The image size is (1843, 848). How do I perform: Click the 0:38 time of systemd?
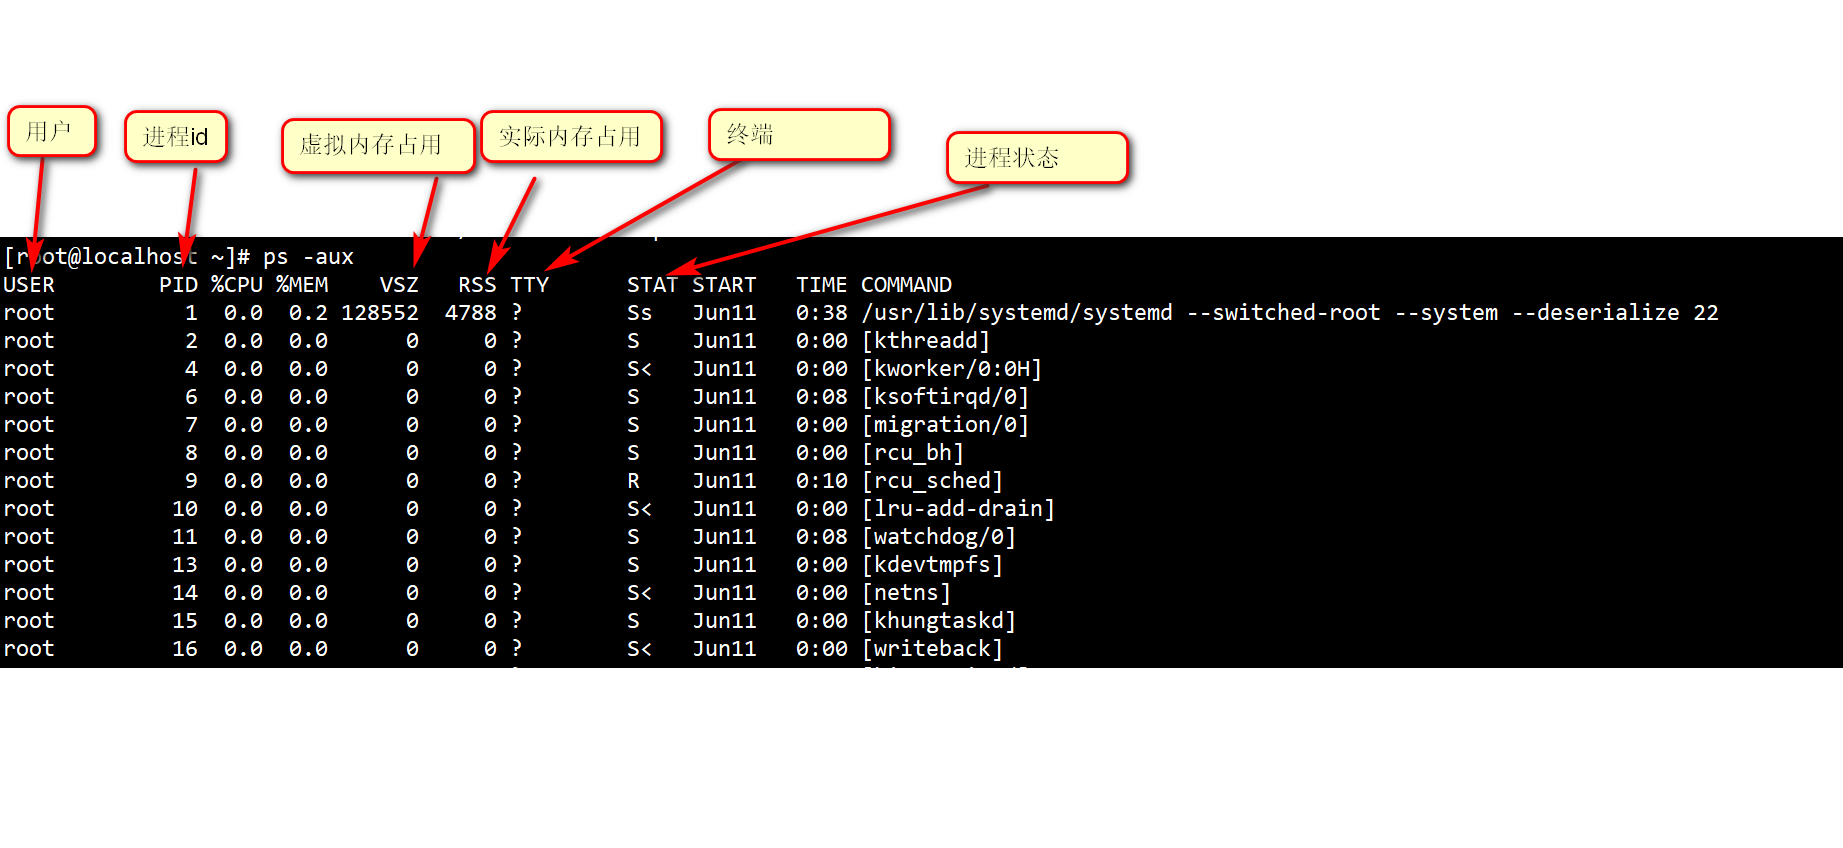click(x=822, y=313)
